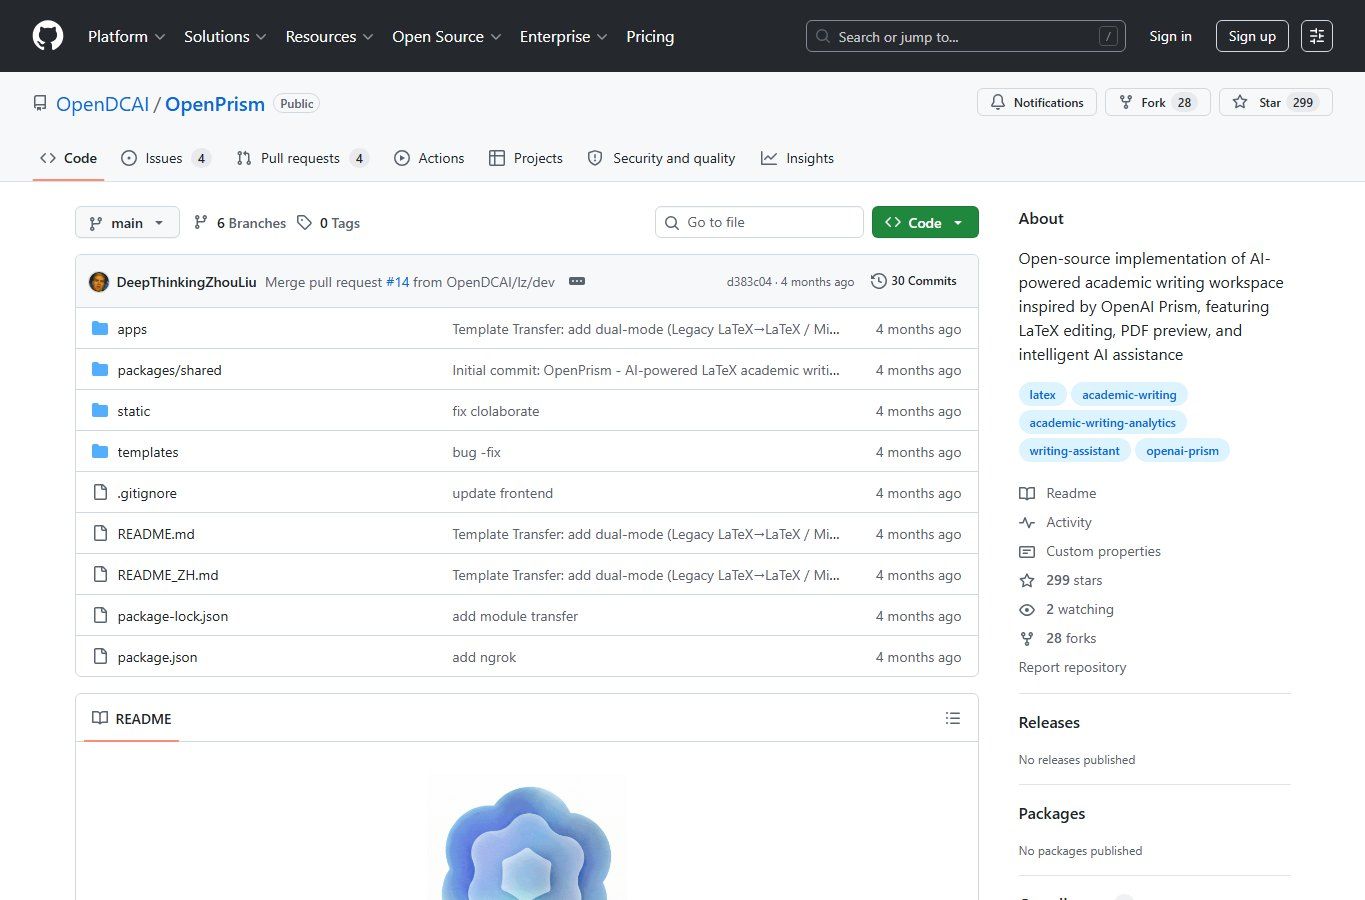Open the Pricing page

tap(650, 36)
